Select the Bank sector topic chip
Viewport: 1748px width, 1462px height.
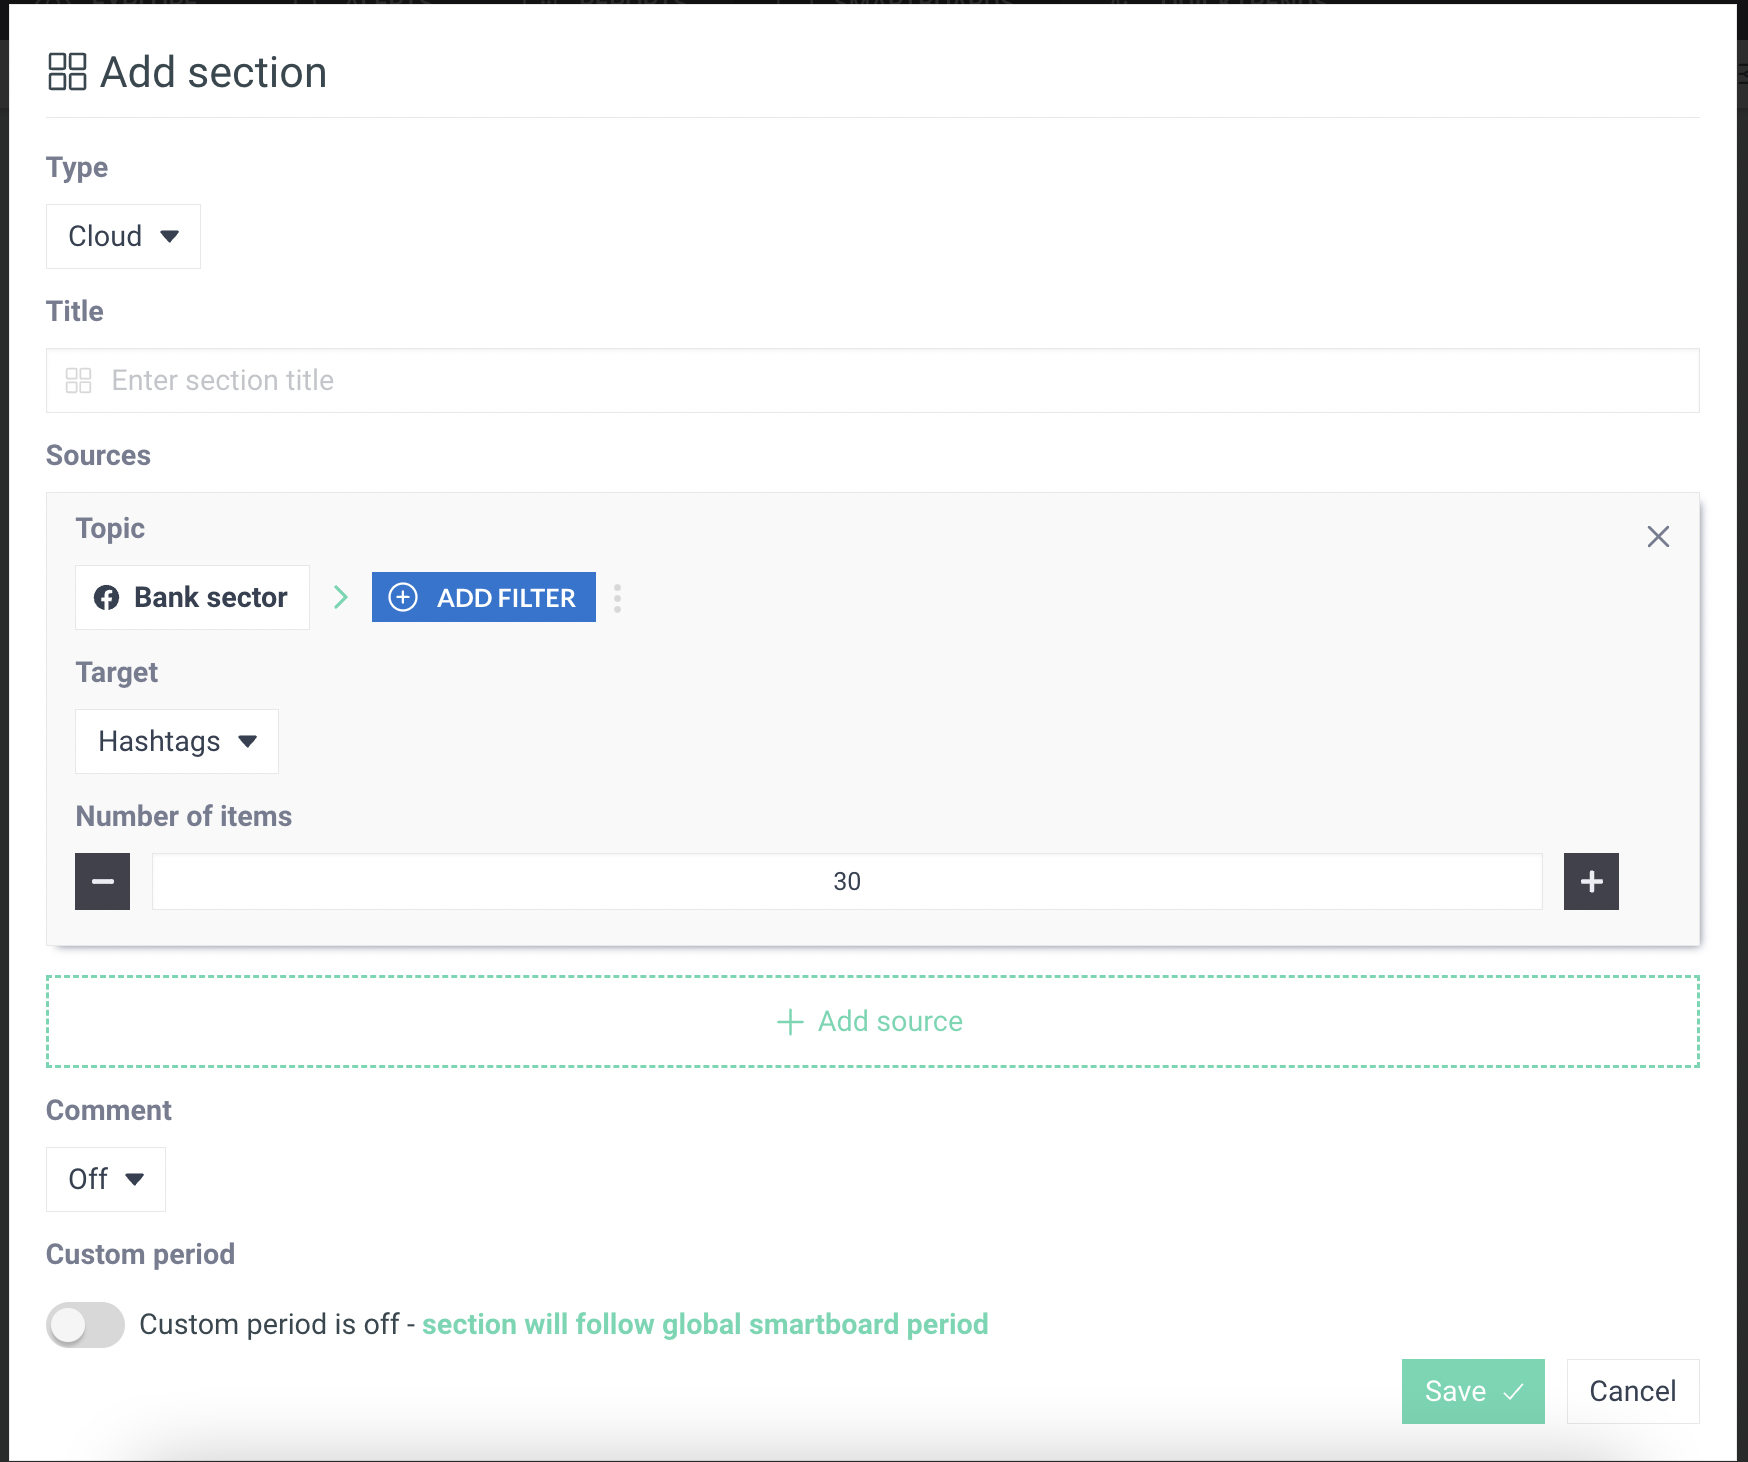click(x=192, y=598)
